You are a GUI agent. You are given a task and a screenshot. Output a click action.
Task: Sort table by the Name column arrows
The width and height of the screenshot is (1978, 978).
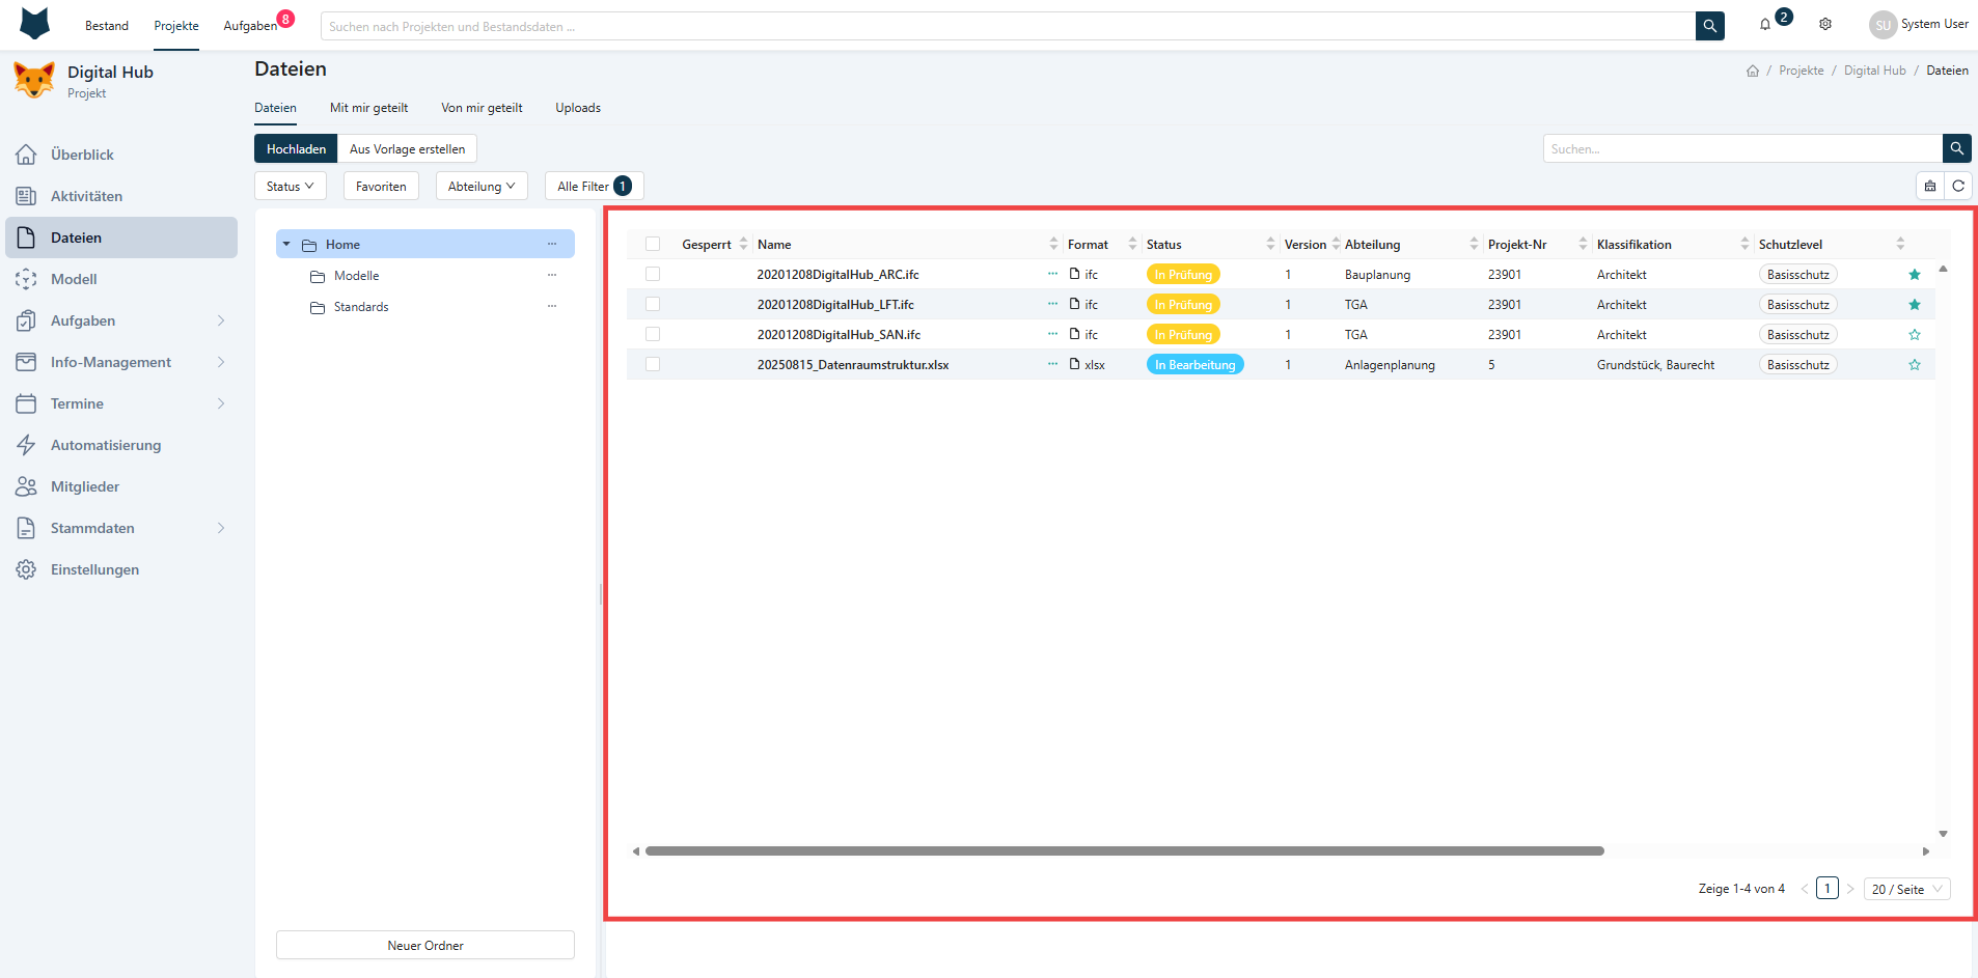click(1053, 244)
